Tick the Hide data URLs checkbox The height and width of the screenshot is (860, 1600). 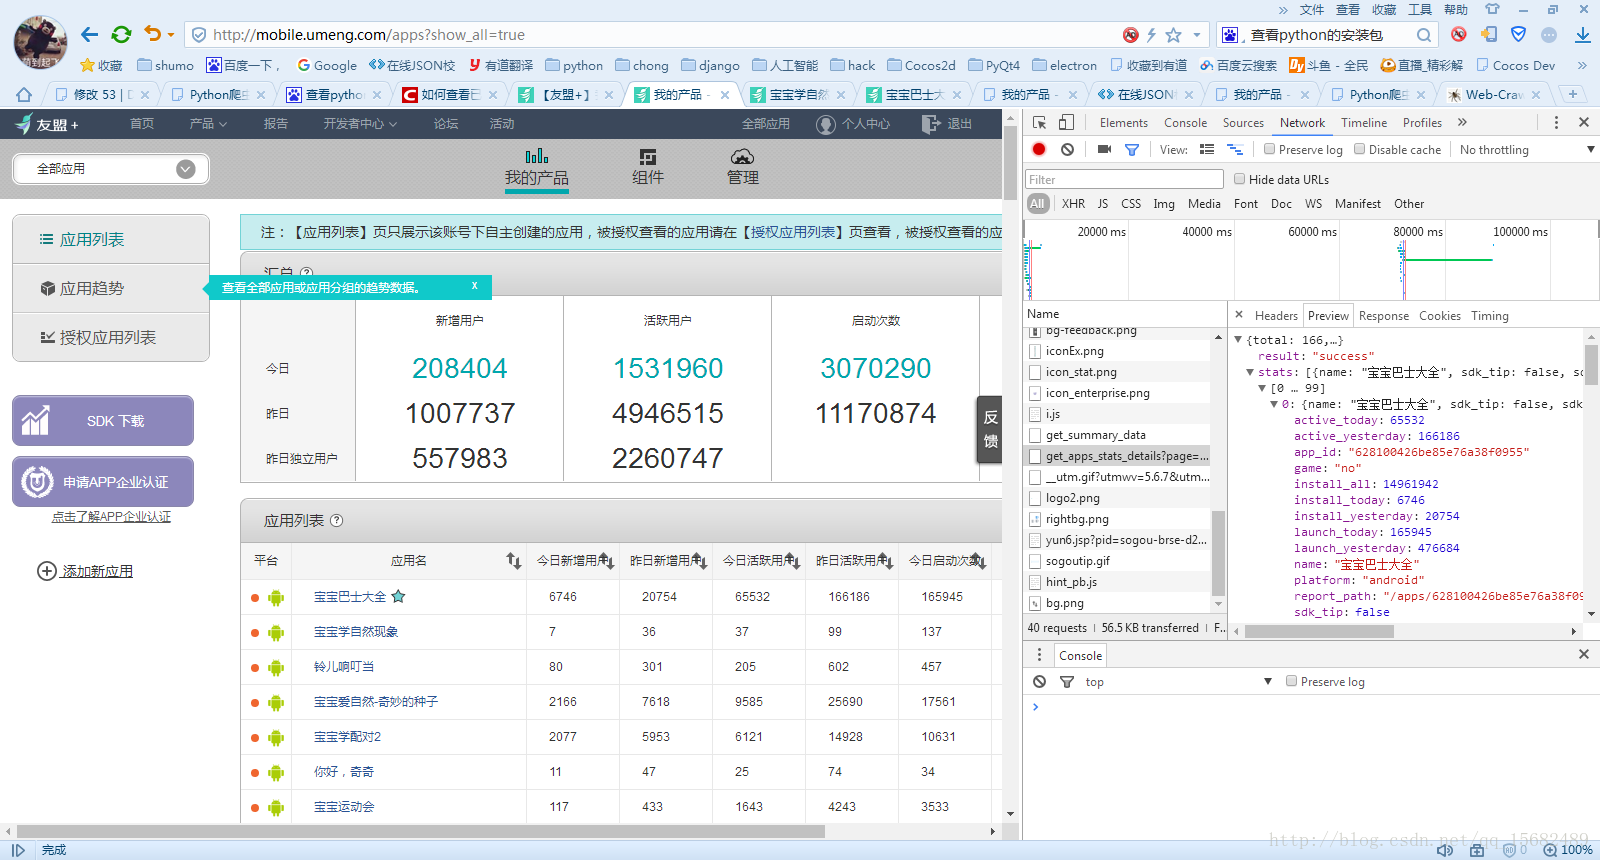coord(1240,179)
